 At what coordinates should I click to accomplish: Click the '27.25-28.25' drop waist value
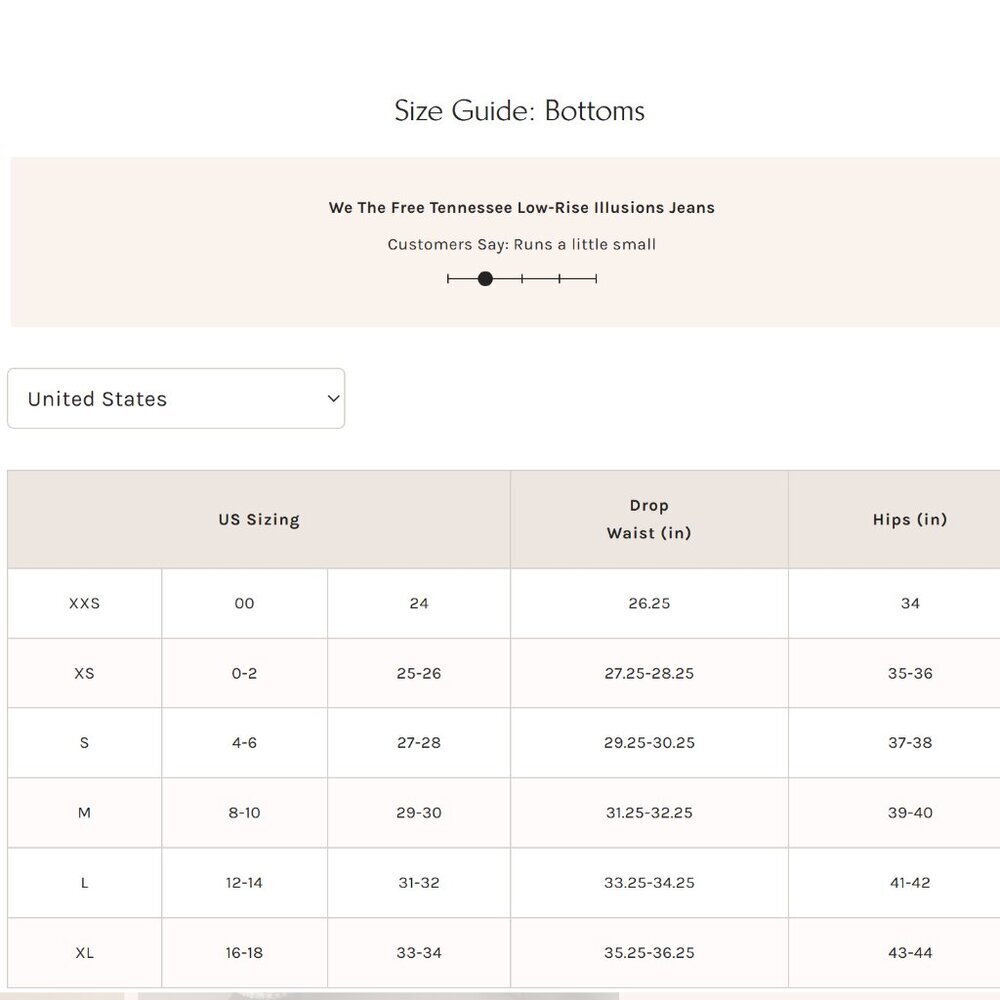pos(649,673)
